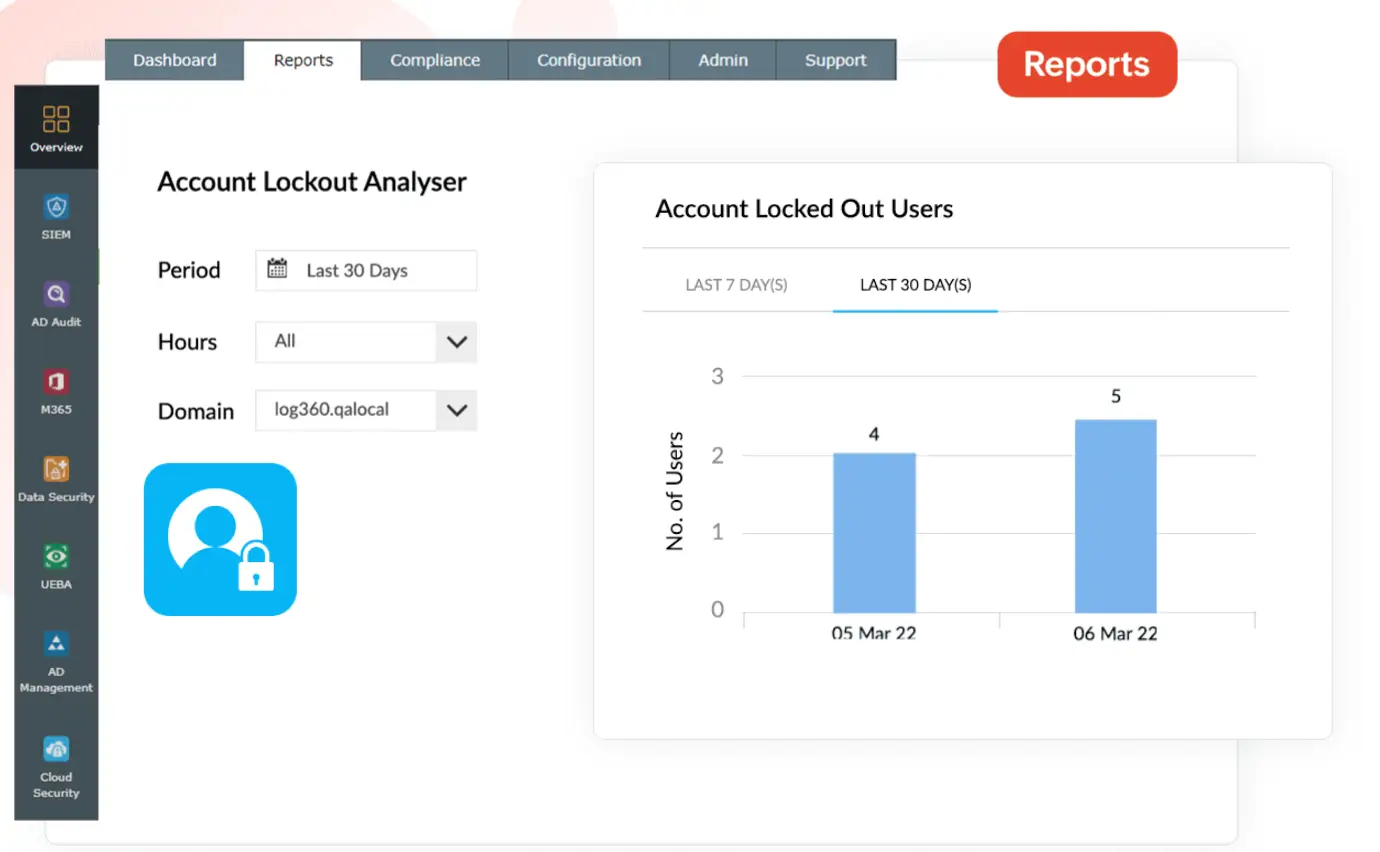The width and height of the screenshot is (1380, 852).
Task: Open the Admin tab
Action: click(723, 60)
